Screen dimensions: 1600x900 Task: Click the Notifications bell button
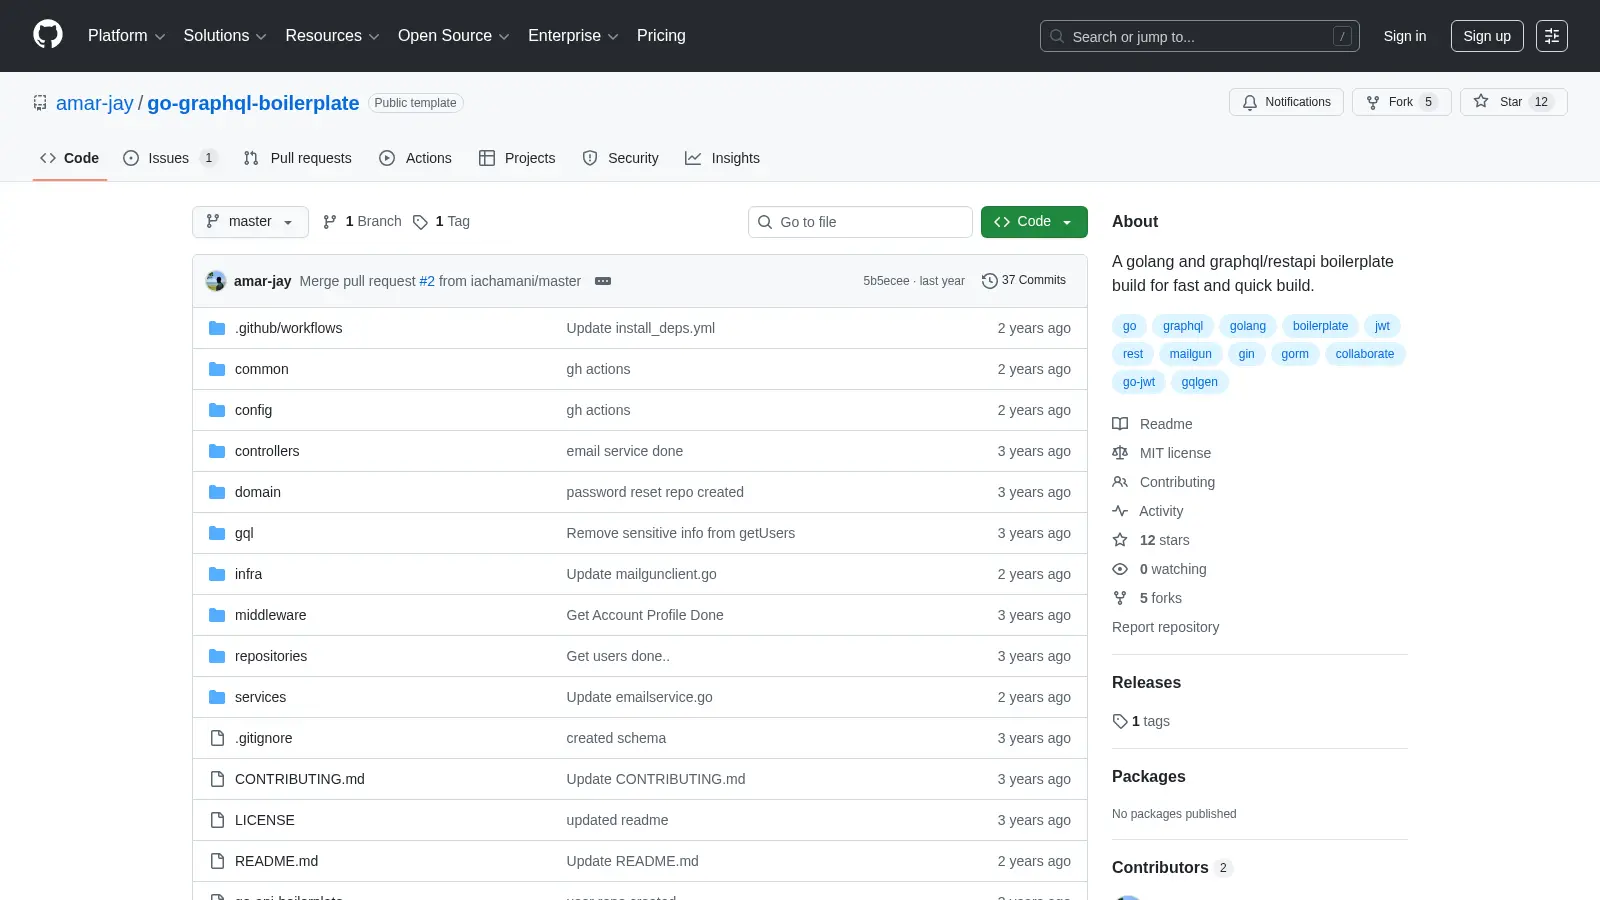(1286, 102)
